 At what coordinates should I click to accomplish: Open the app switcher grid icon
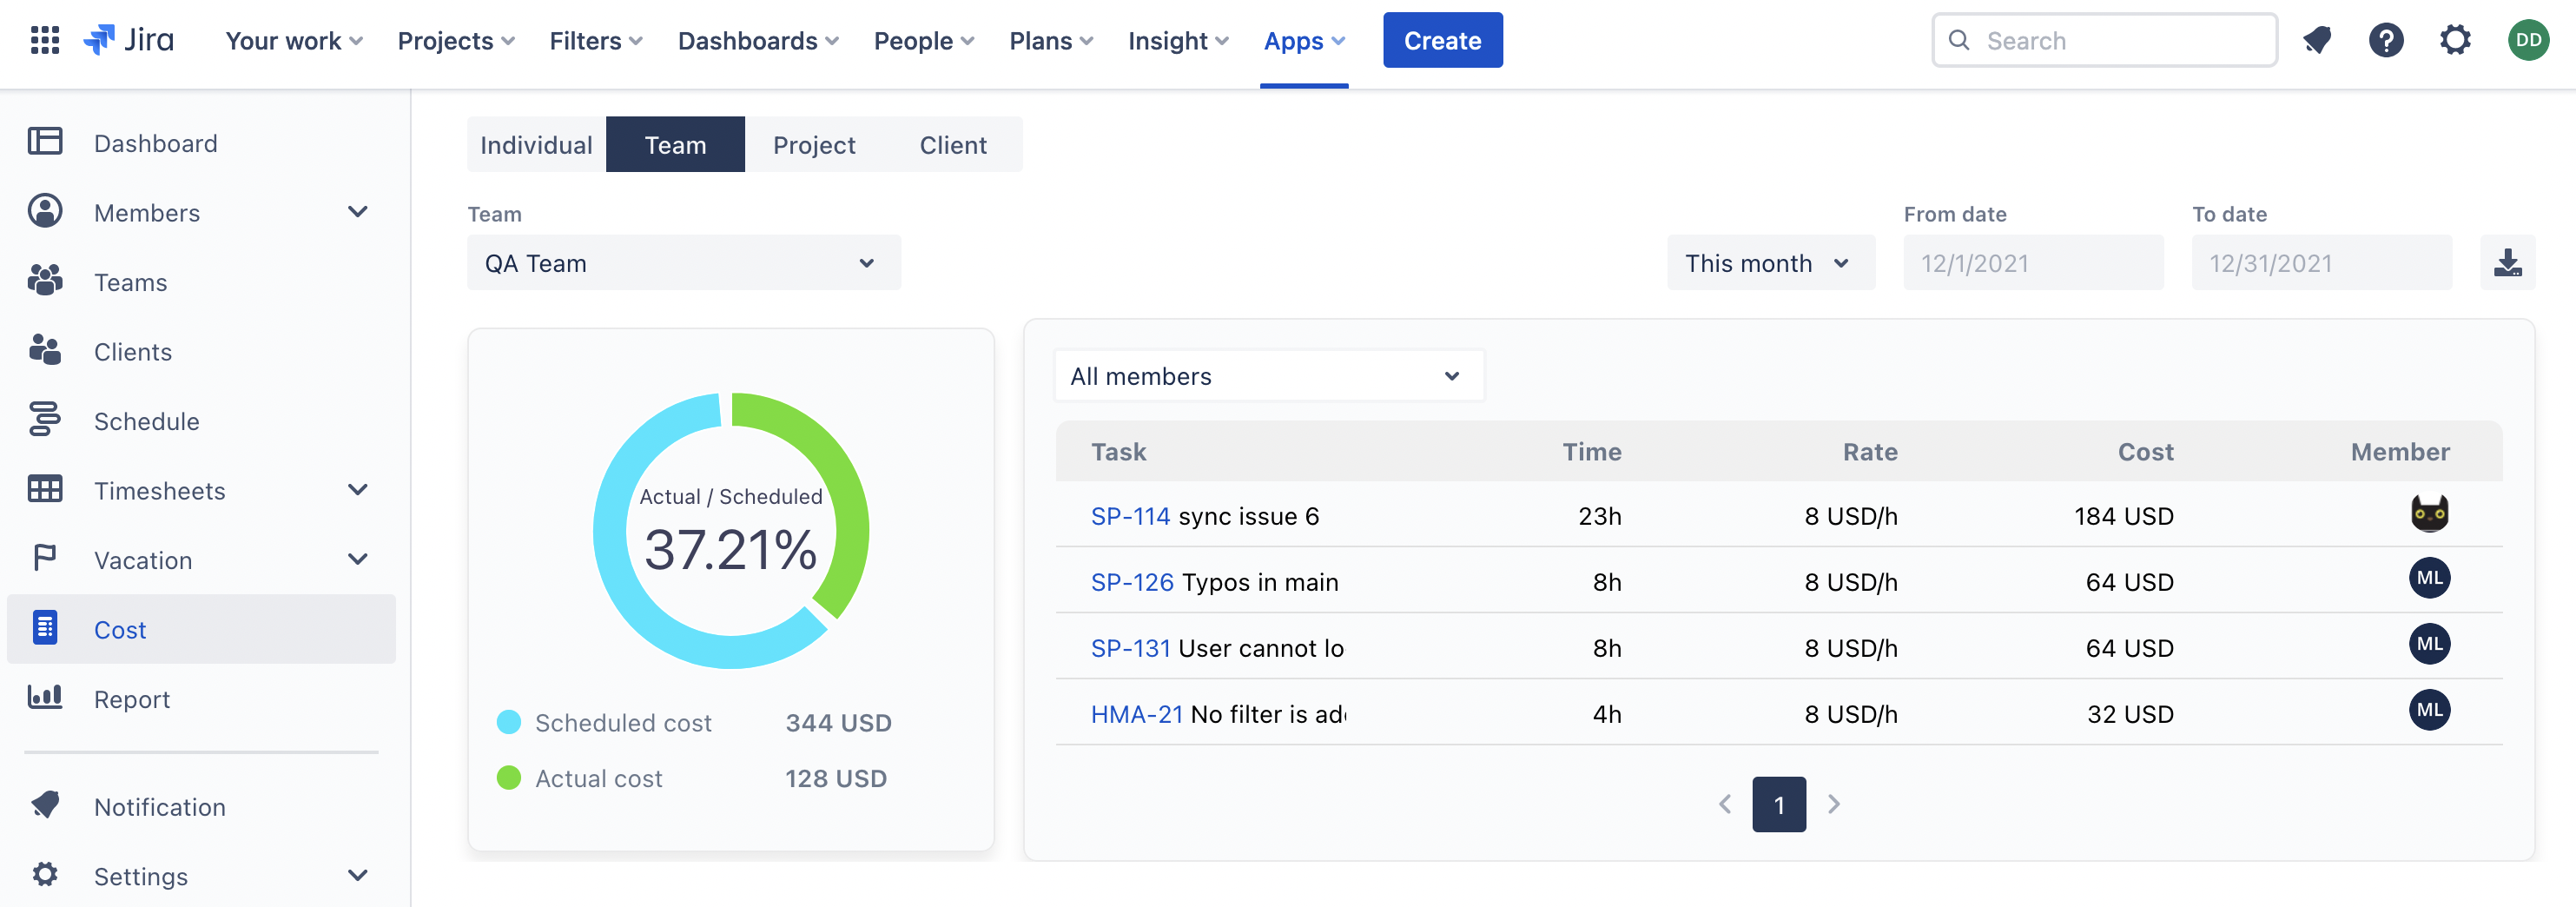(x=45, y=40)
